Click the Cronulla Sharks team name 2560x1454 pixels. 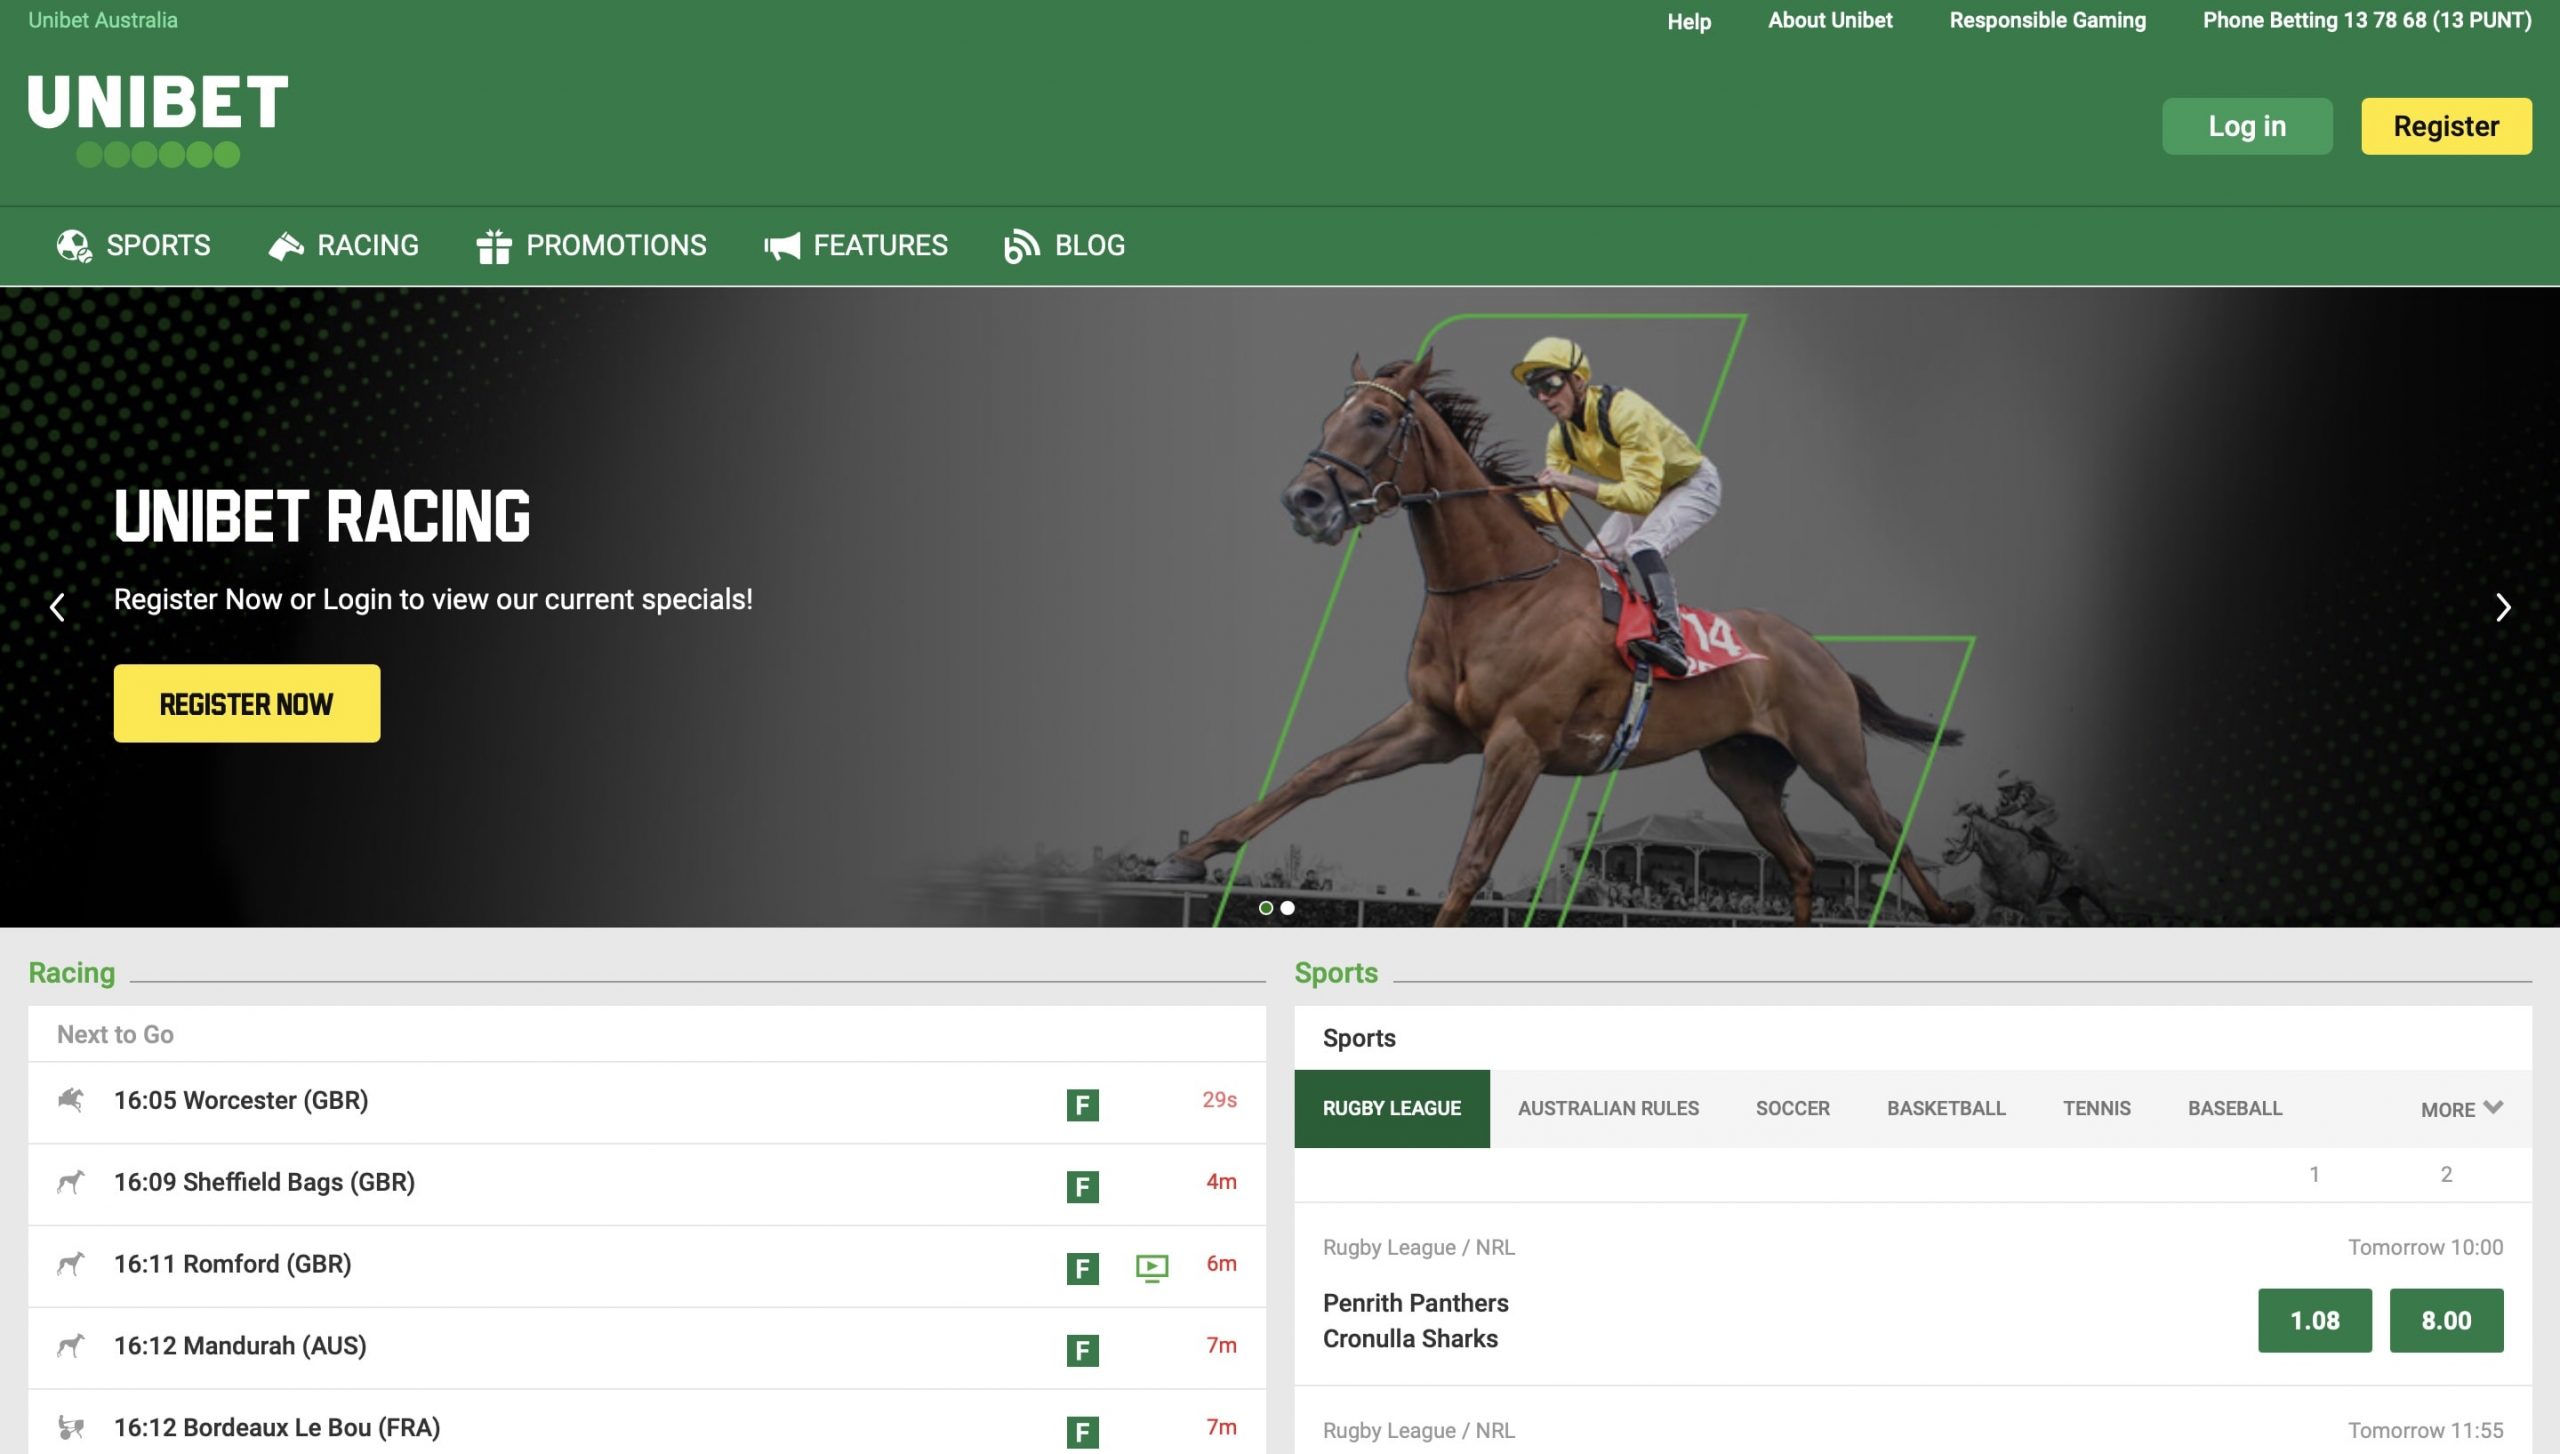tap(1410, 1339)
